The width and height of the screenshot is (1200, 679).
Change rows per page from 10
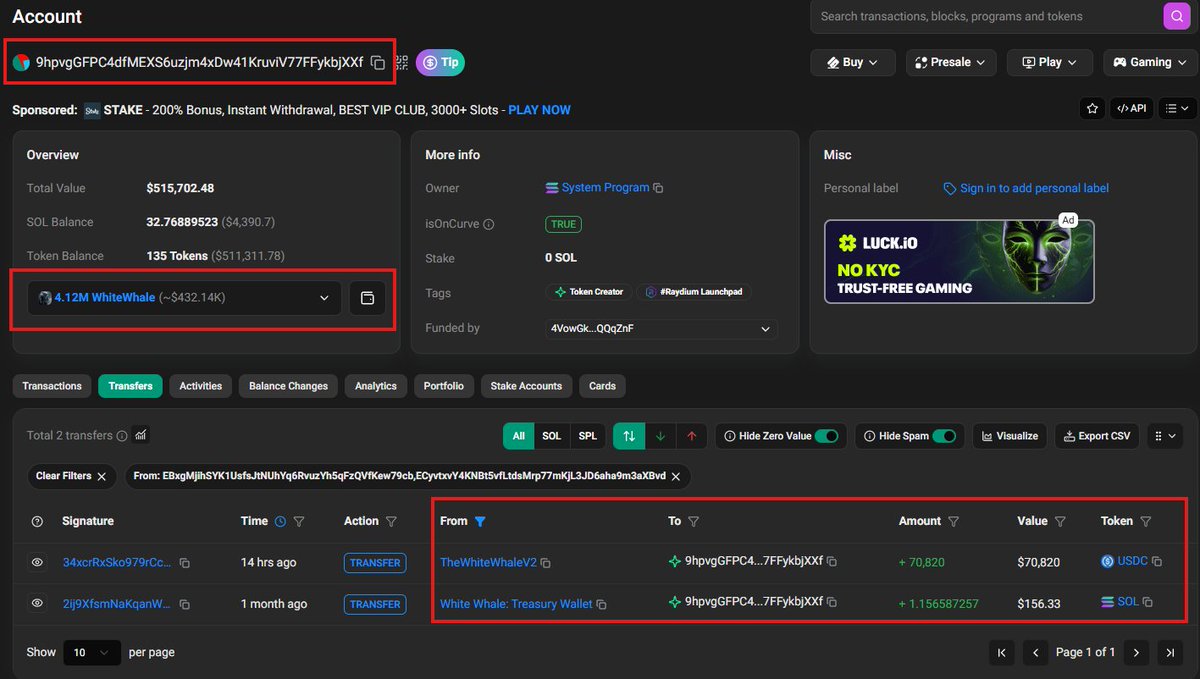click(x=92, y=652)
